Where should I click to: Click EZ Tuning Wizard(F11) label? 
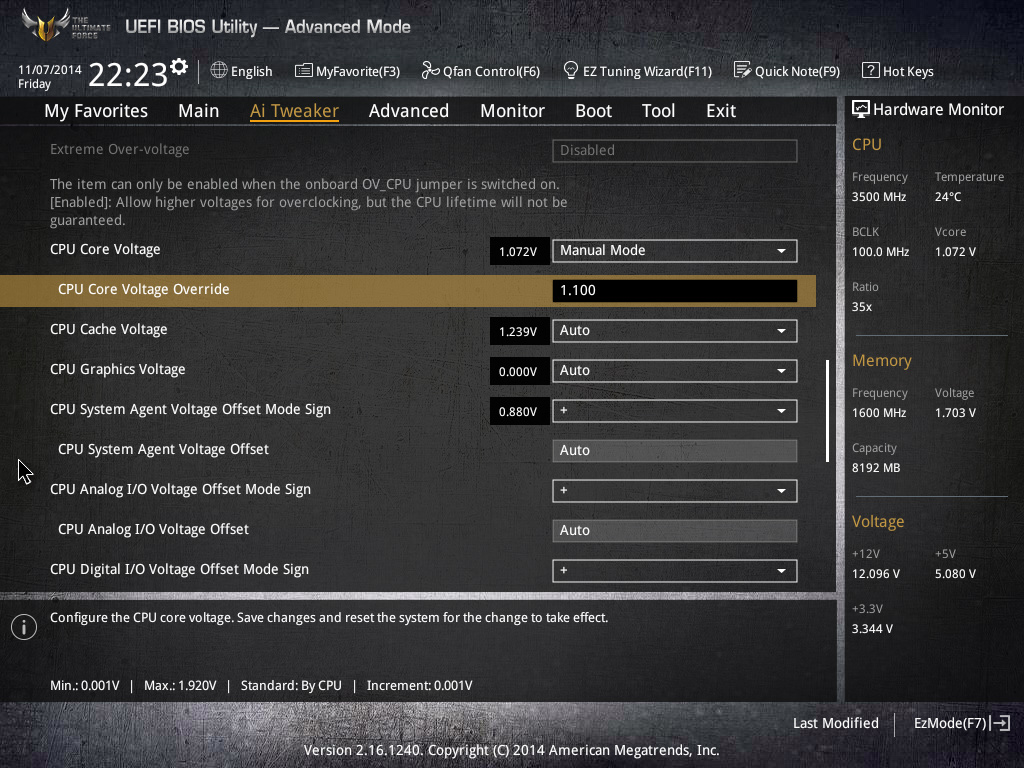click(x=647, y=71)
